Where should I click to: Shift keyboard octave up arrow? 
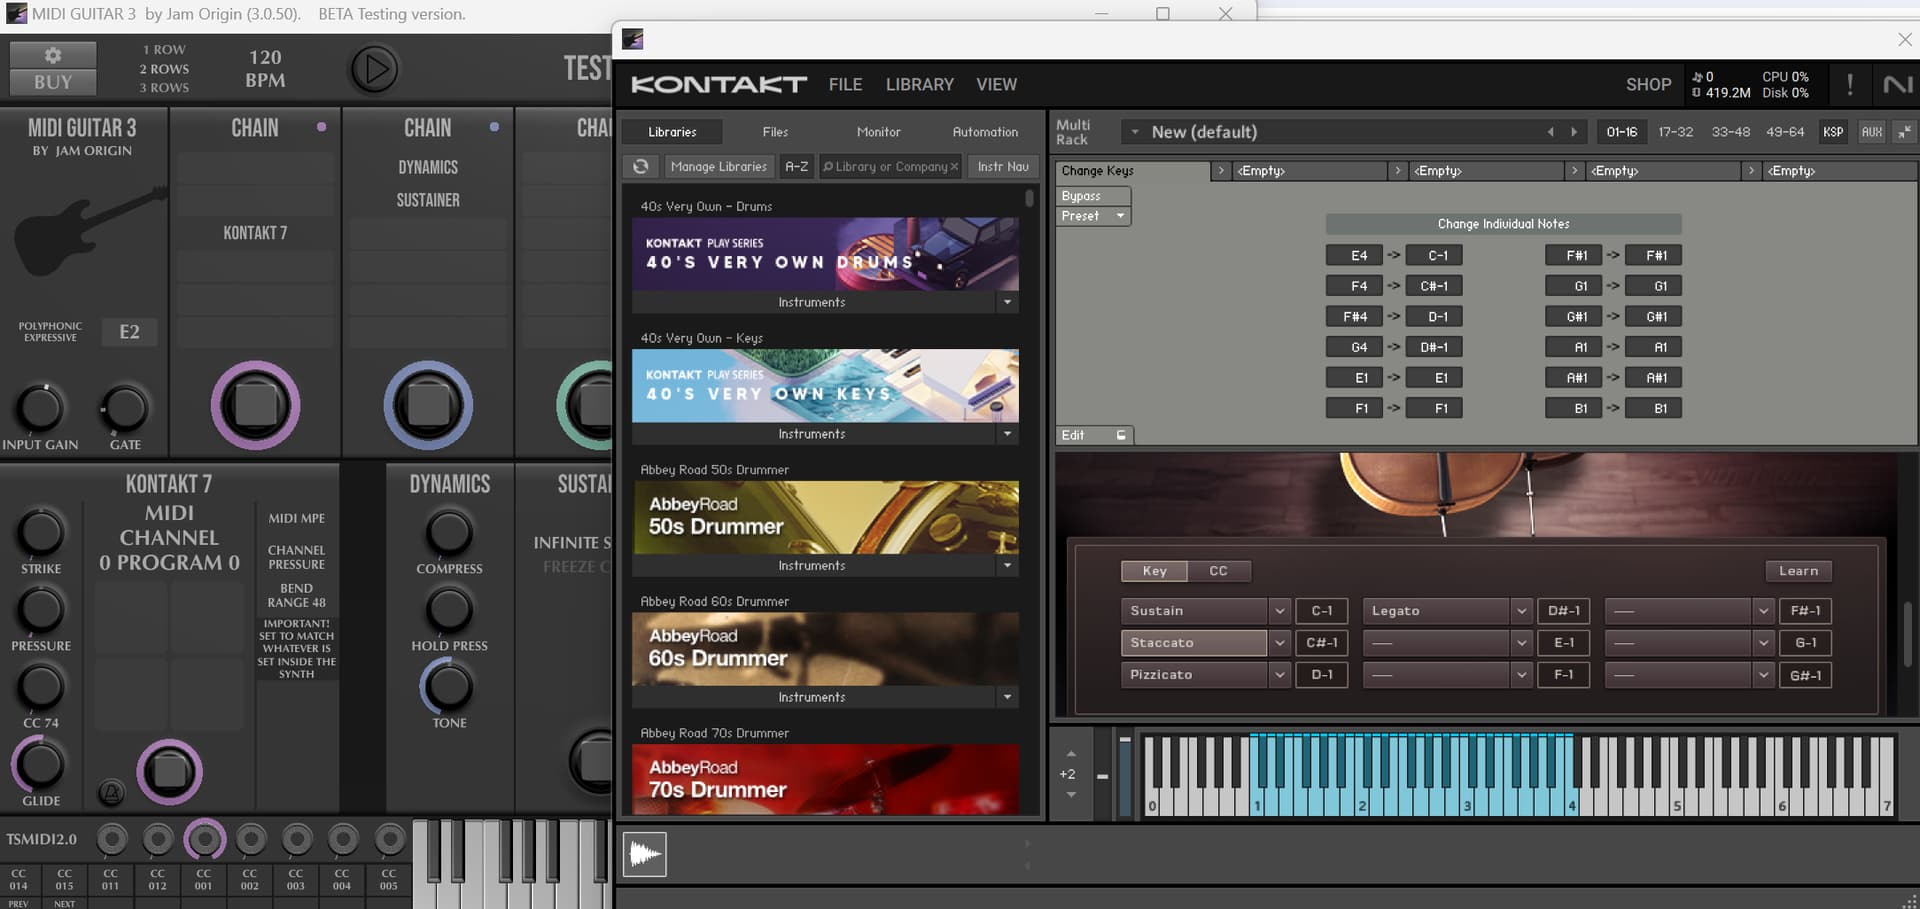[1071, 754]
